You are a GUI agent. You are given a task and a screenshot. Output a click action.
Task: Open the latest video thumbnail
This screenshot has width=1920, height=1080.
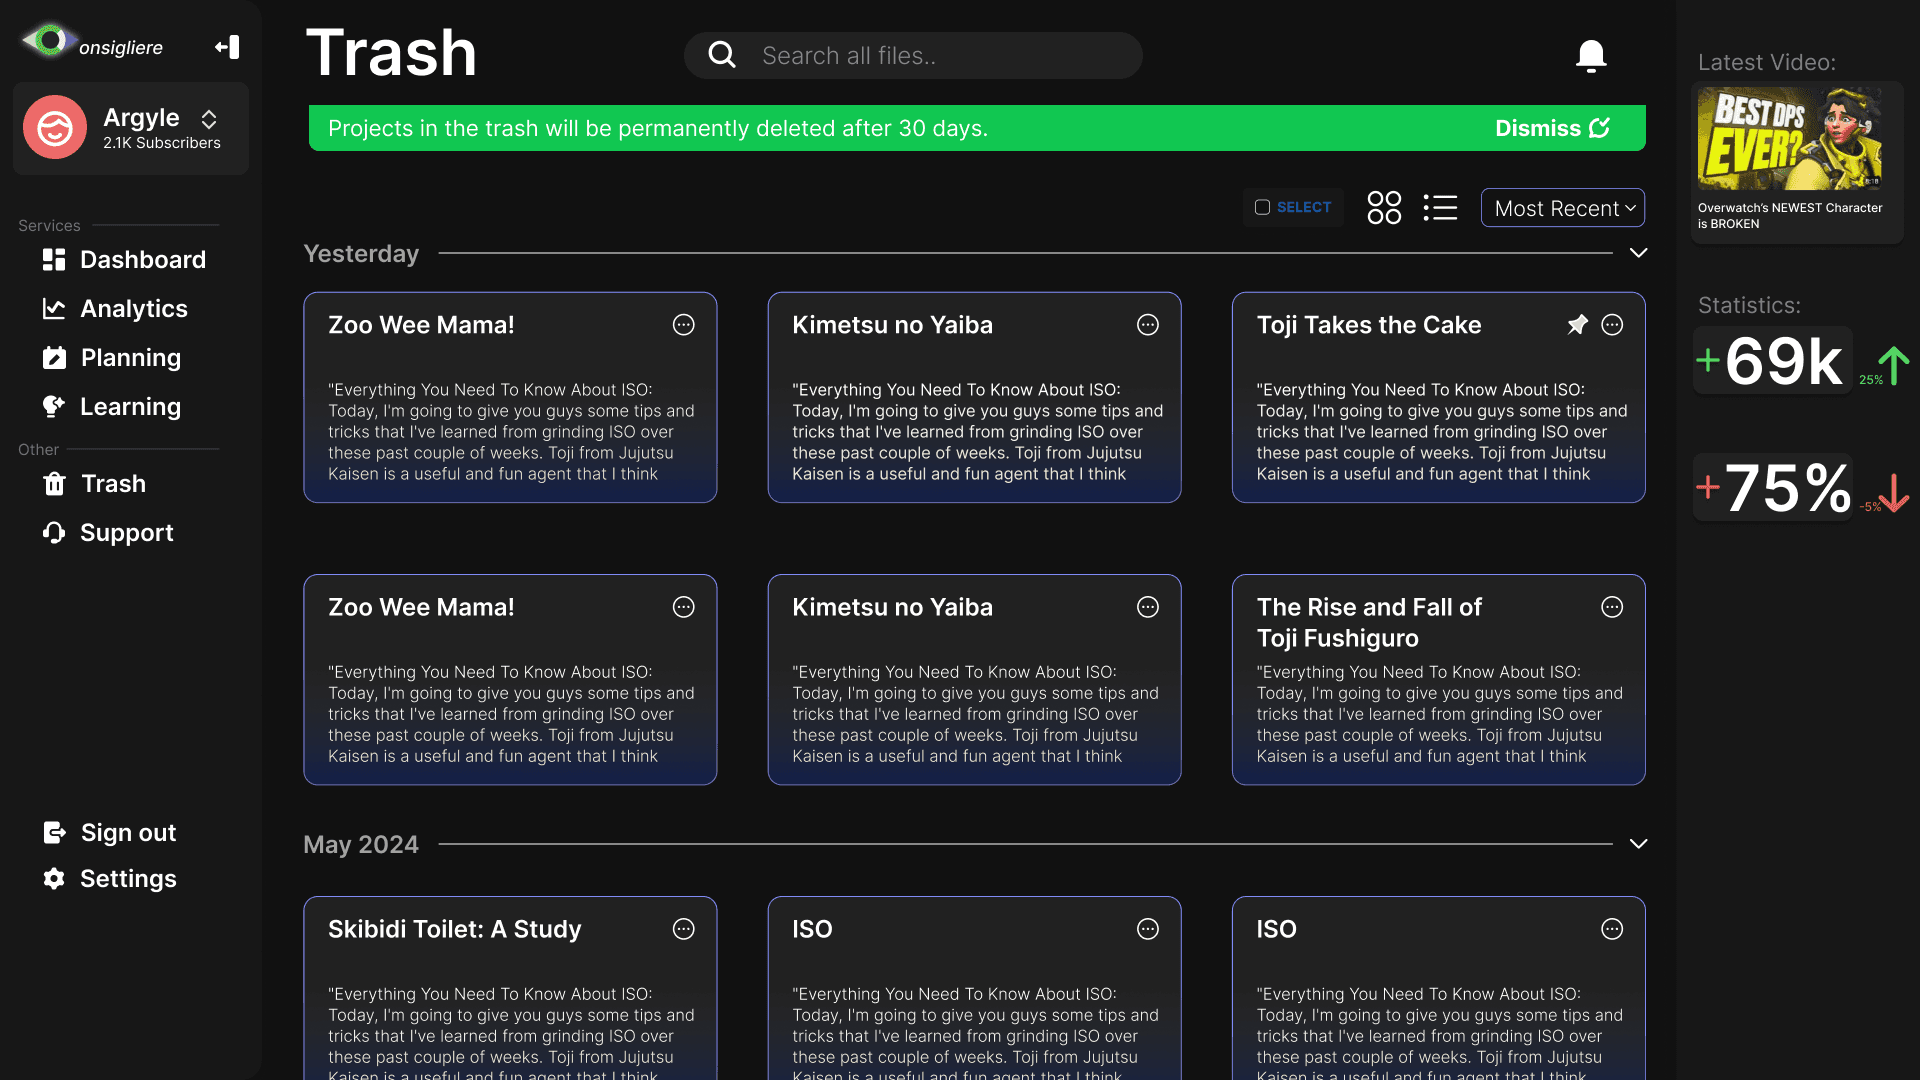1790,138
